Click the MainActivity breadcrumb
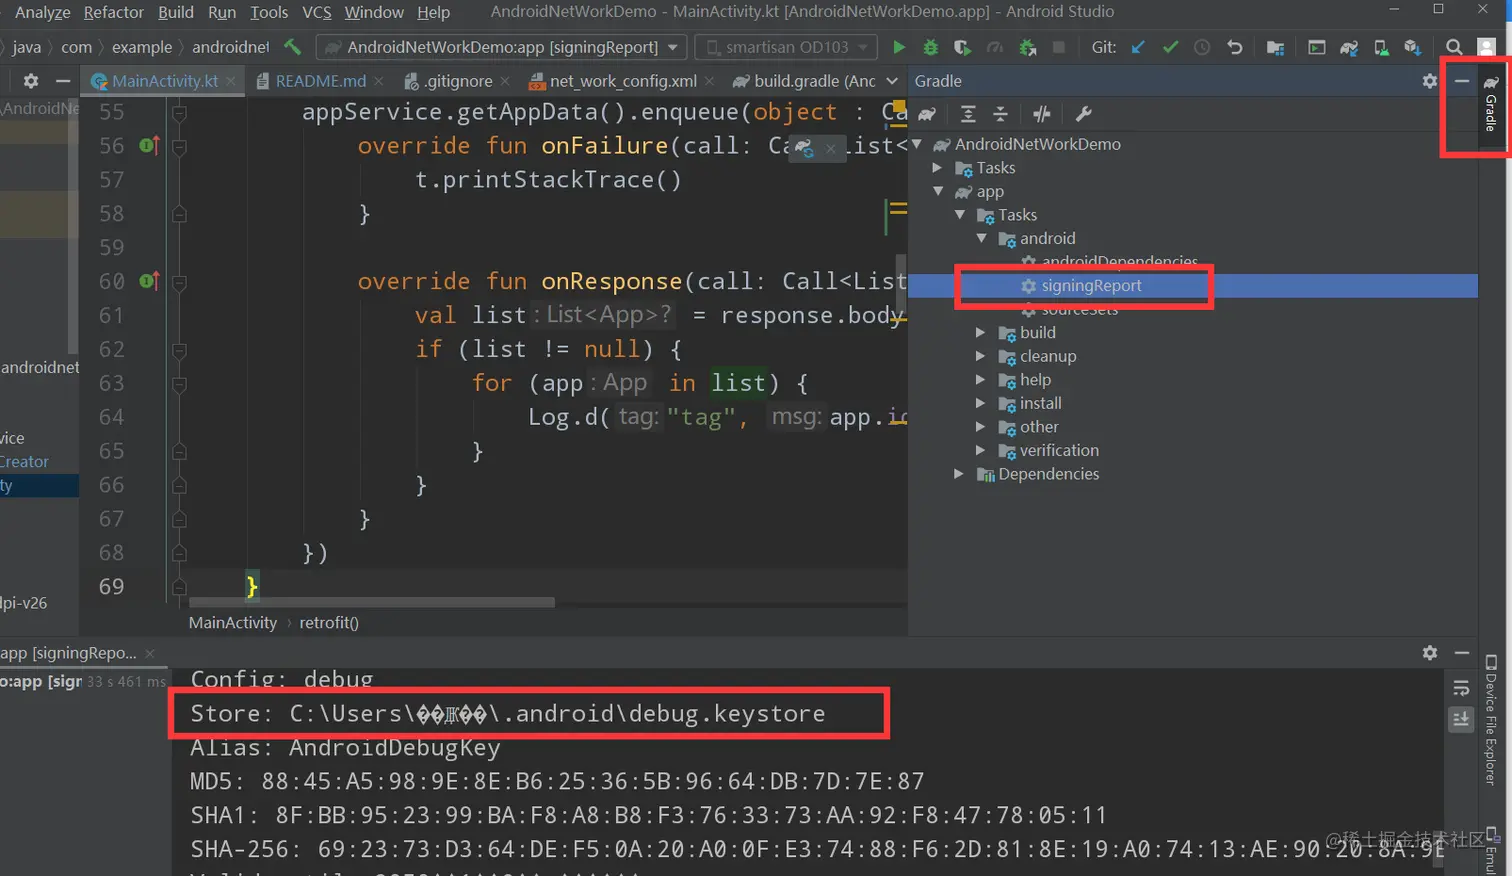The image size is (1512, 876). click(233, 622)
